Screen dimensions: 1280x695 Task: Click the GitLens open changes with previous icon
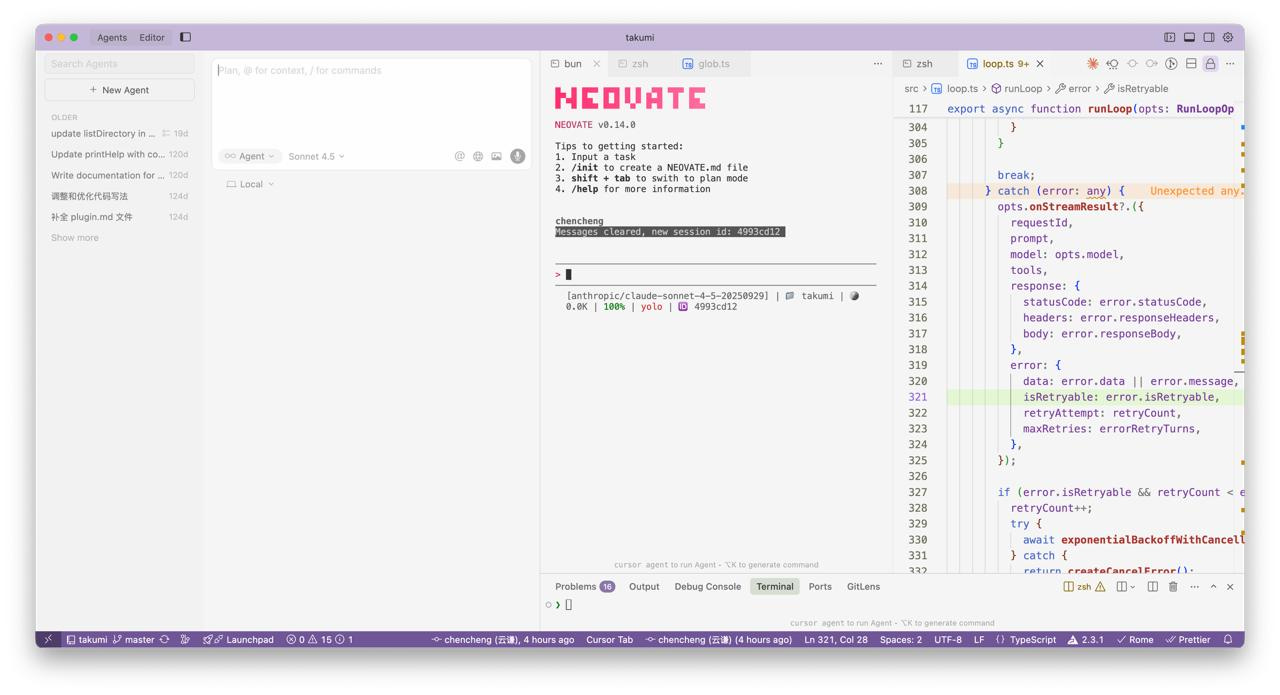coord(1112,63)
